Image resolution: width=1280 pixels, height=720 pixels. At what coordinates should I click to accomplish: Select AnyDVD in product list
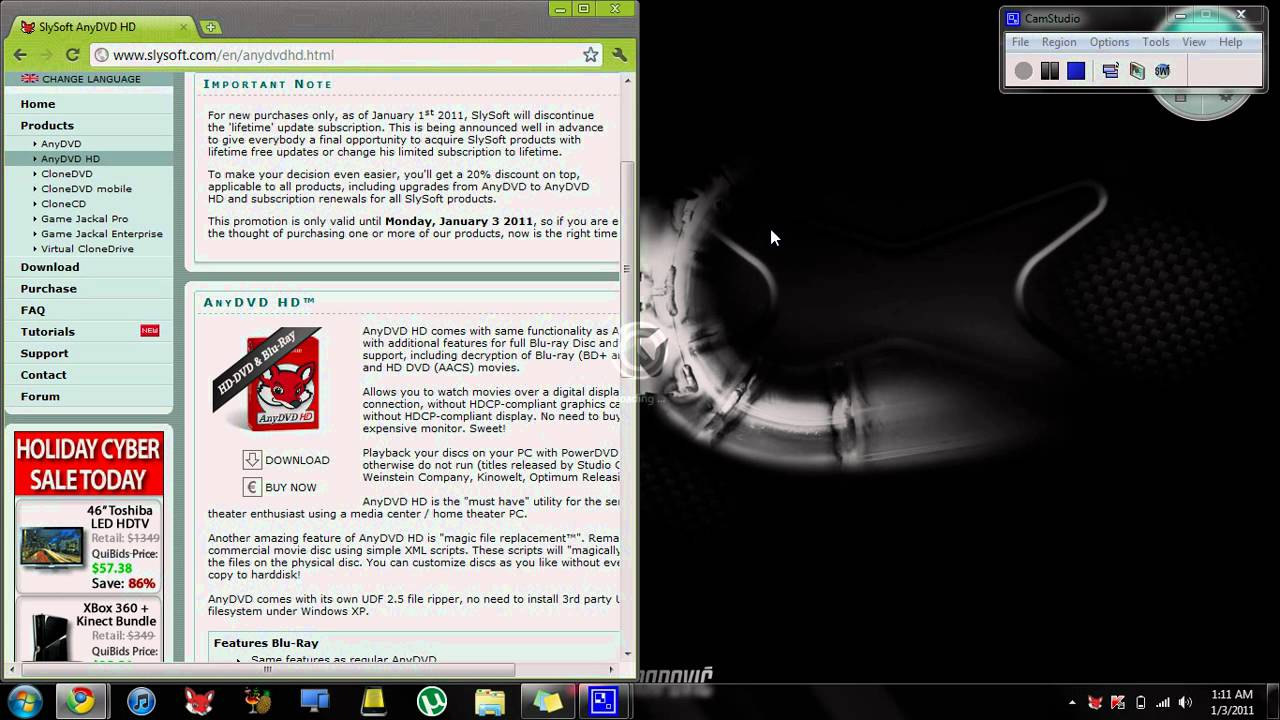click(x=61, y=144)
